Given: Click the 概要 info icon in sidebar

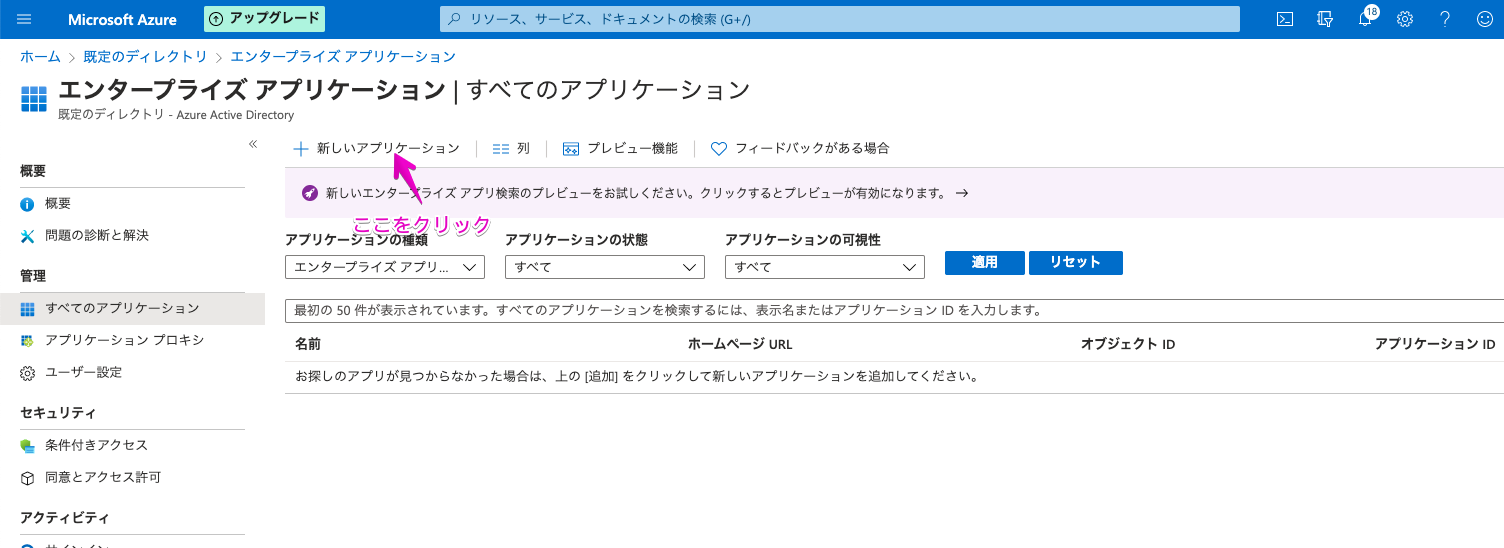Looking at the screenshot, I should [x=28, y=204].
